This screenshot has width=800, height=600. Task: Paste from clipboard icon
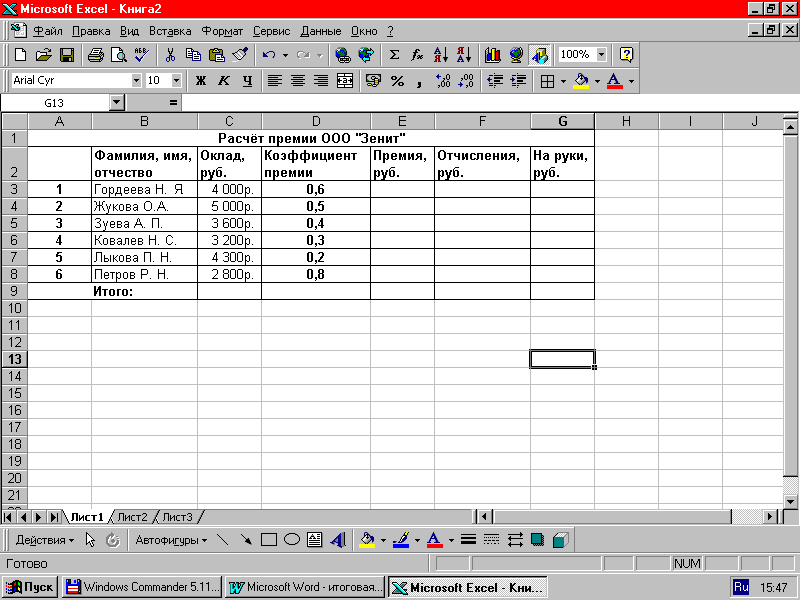coord(217,55)
